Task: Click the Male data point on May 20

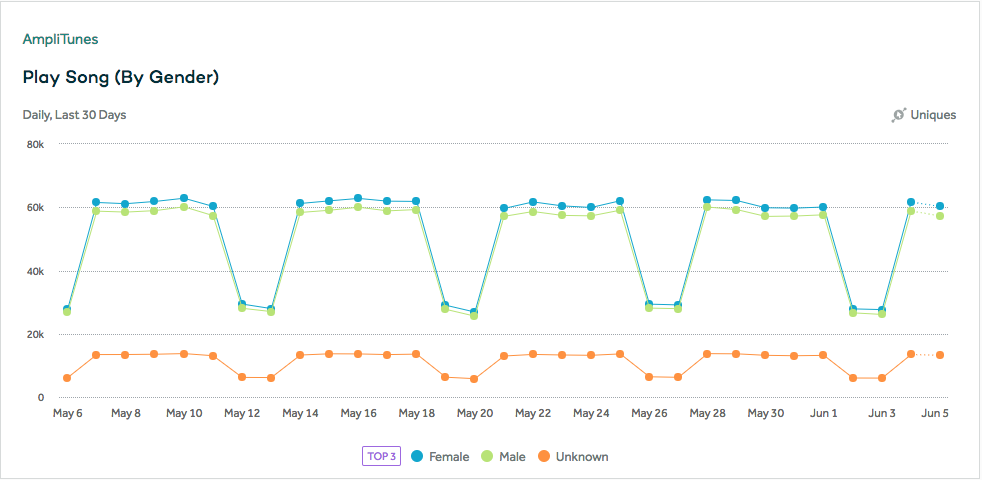Action: click(x=474, y=316)
